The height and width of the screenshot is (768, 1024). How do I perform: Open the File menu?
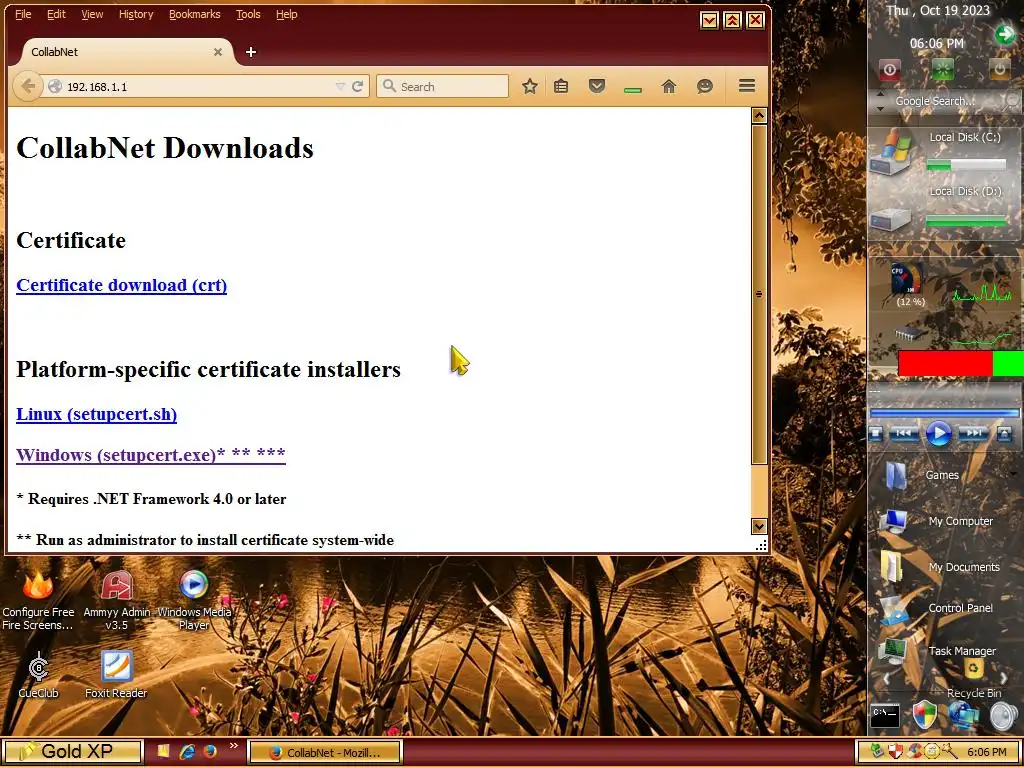click(x=23, y=14)
